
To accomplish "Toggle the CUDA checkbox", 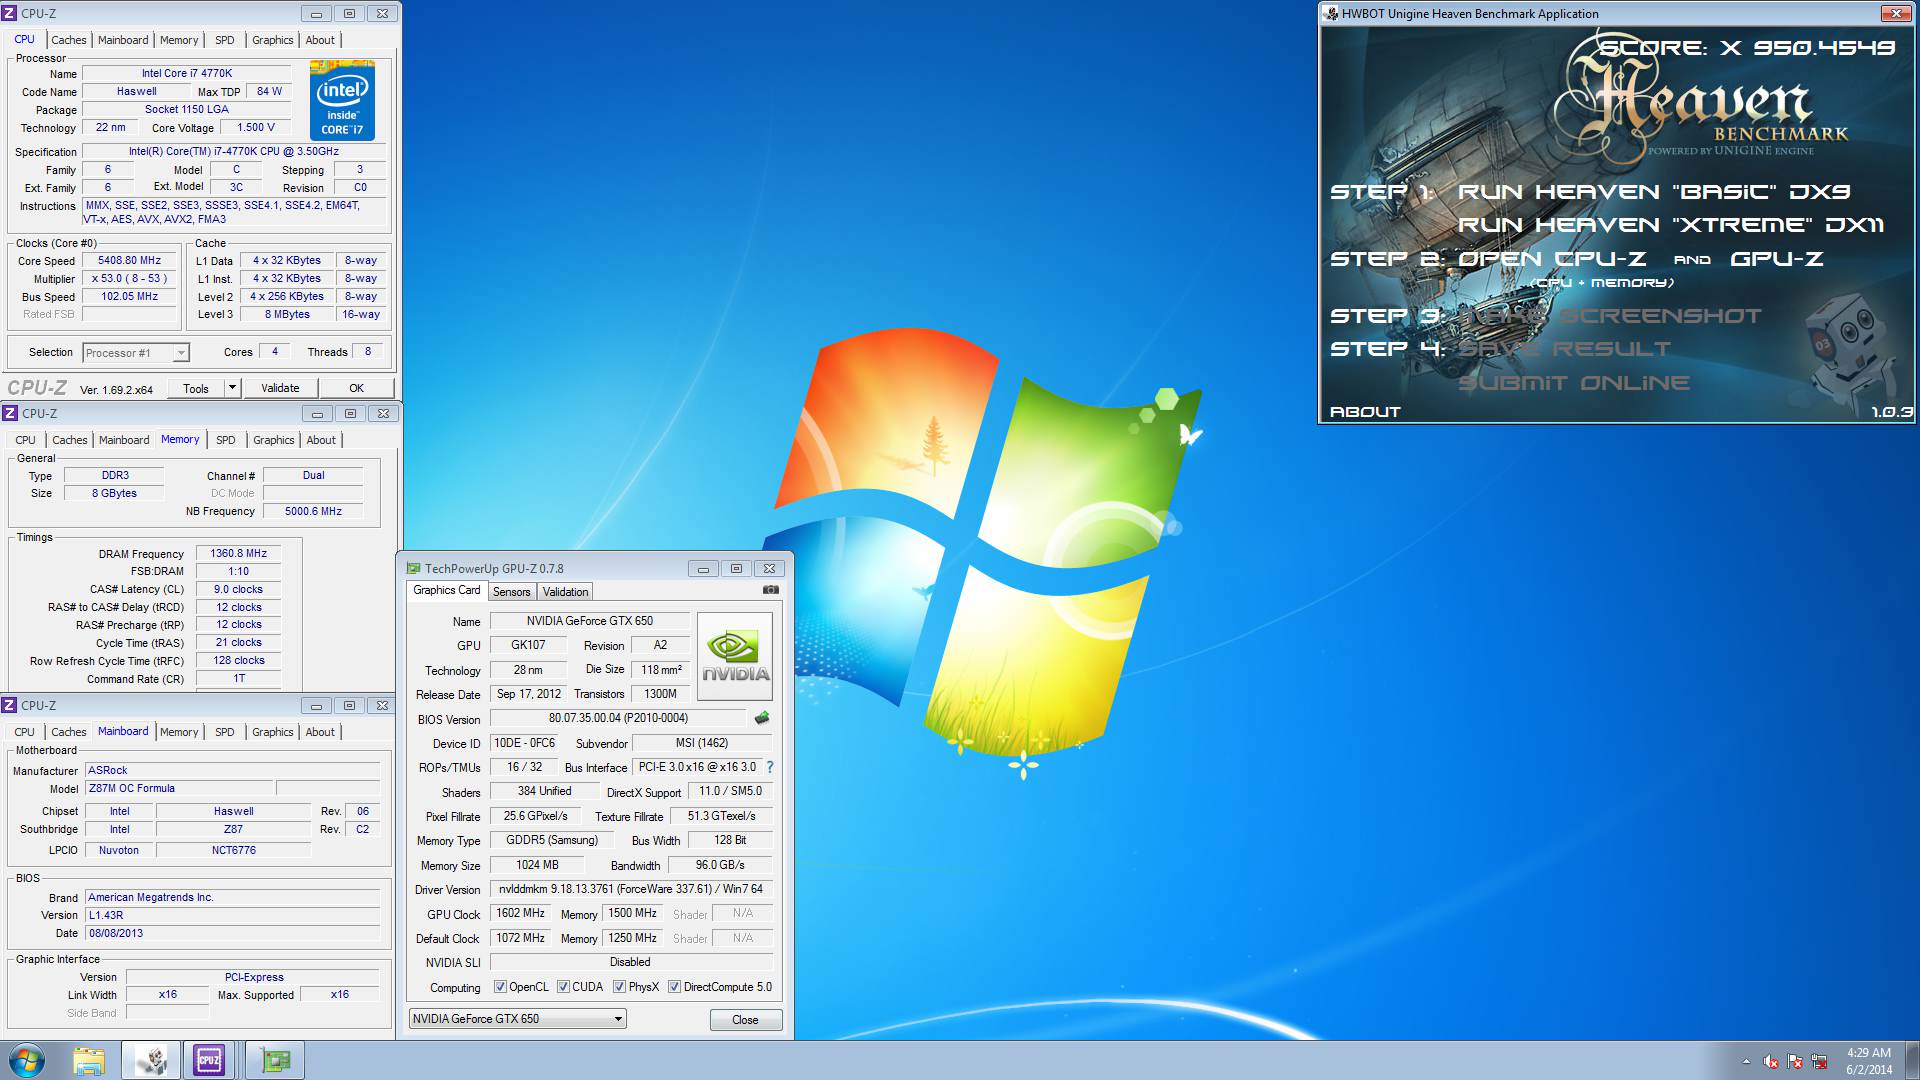I will point(563,987).
